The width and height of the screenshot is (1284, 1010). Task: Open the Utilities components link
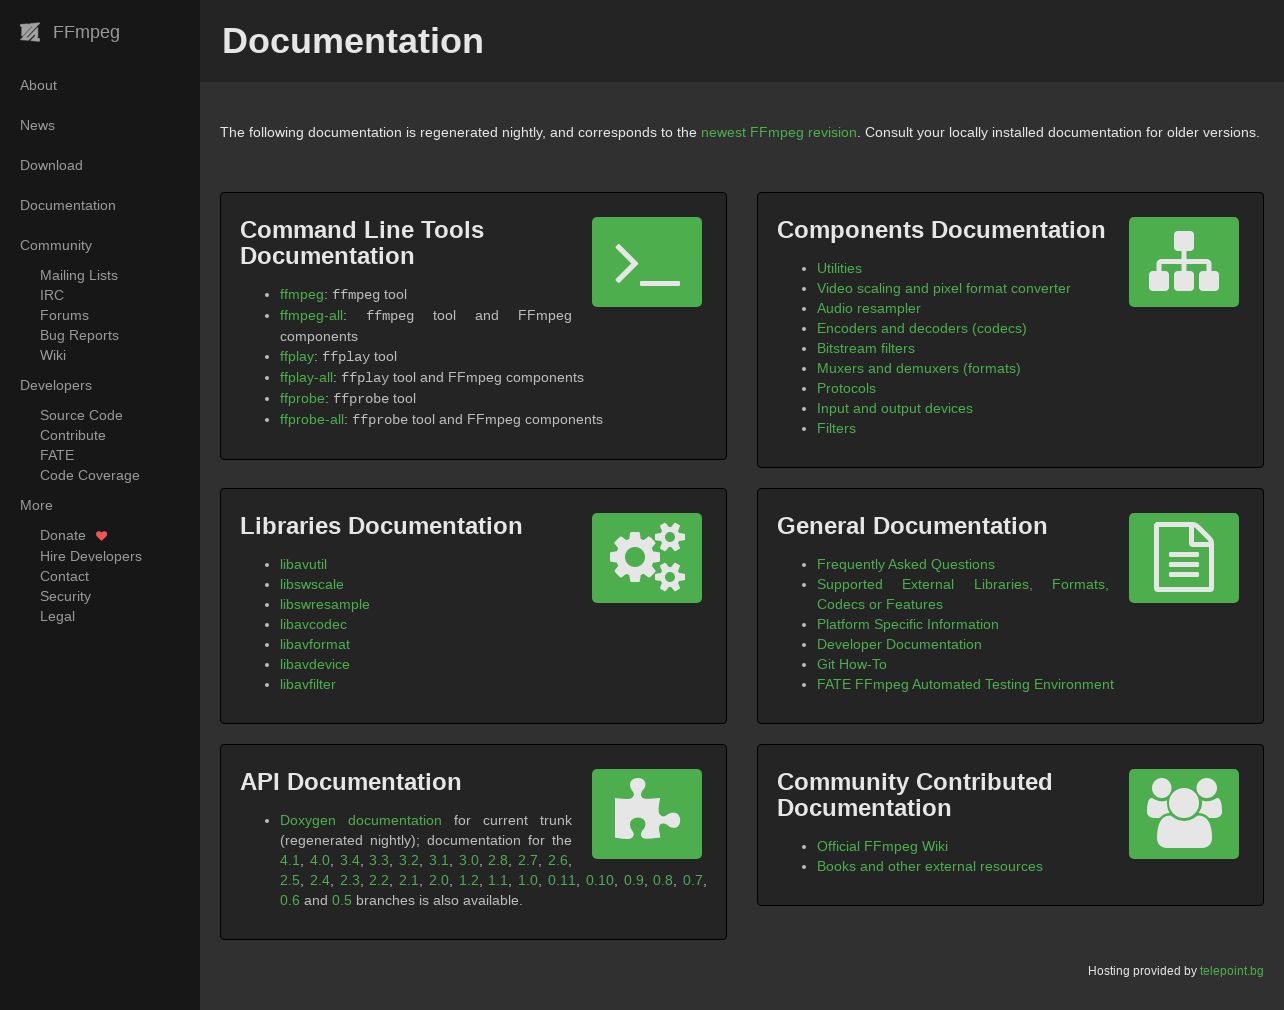[839, 268]
